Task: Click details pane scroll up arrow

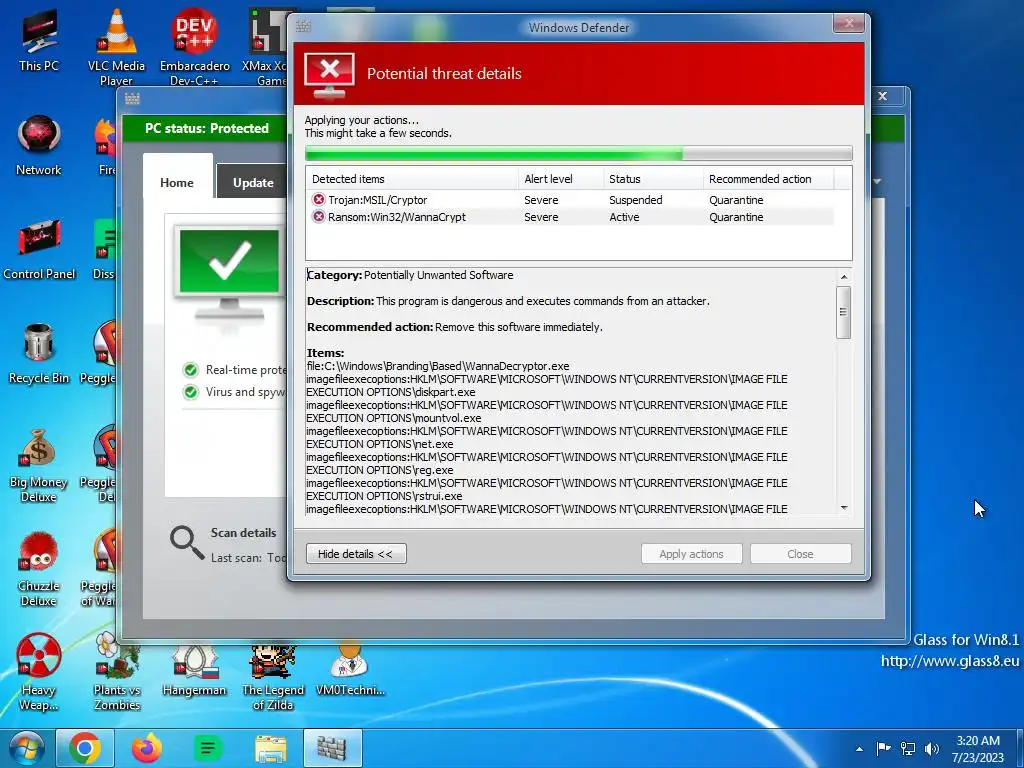Action: (844, 277)
